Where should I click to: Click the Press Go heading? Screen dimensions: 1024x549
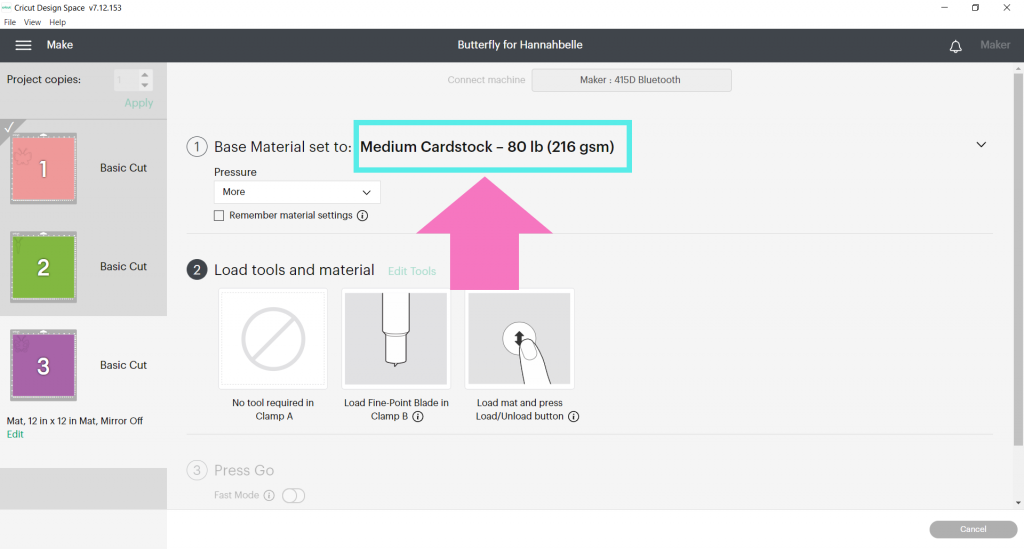(x=244, y=470)
